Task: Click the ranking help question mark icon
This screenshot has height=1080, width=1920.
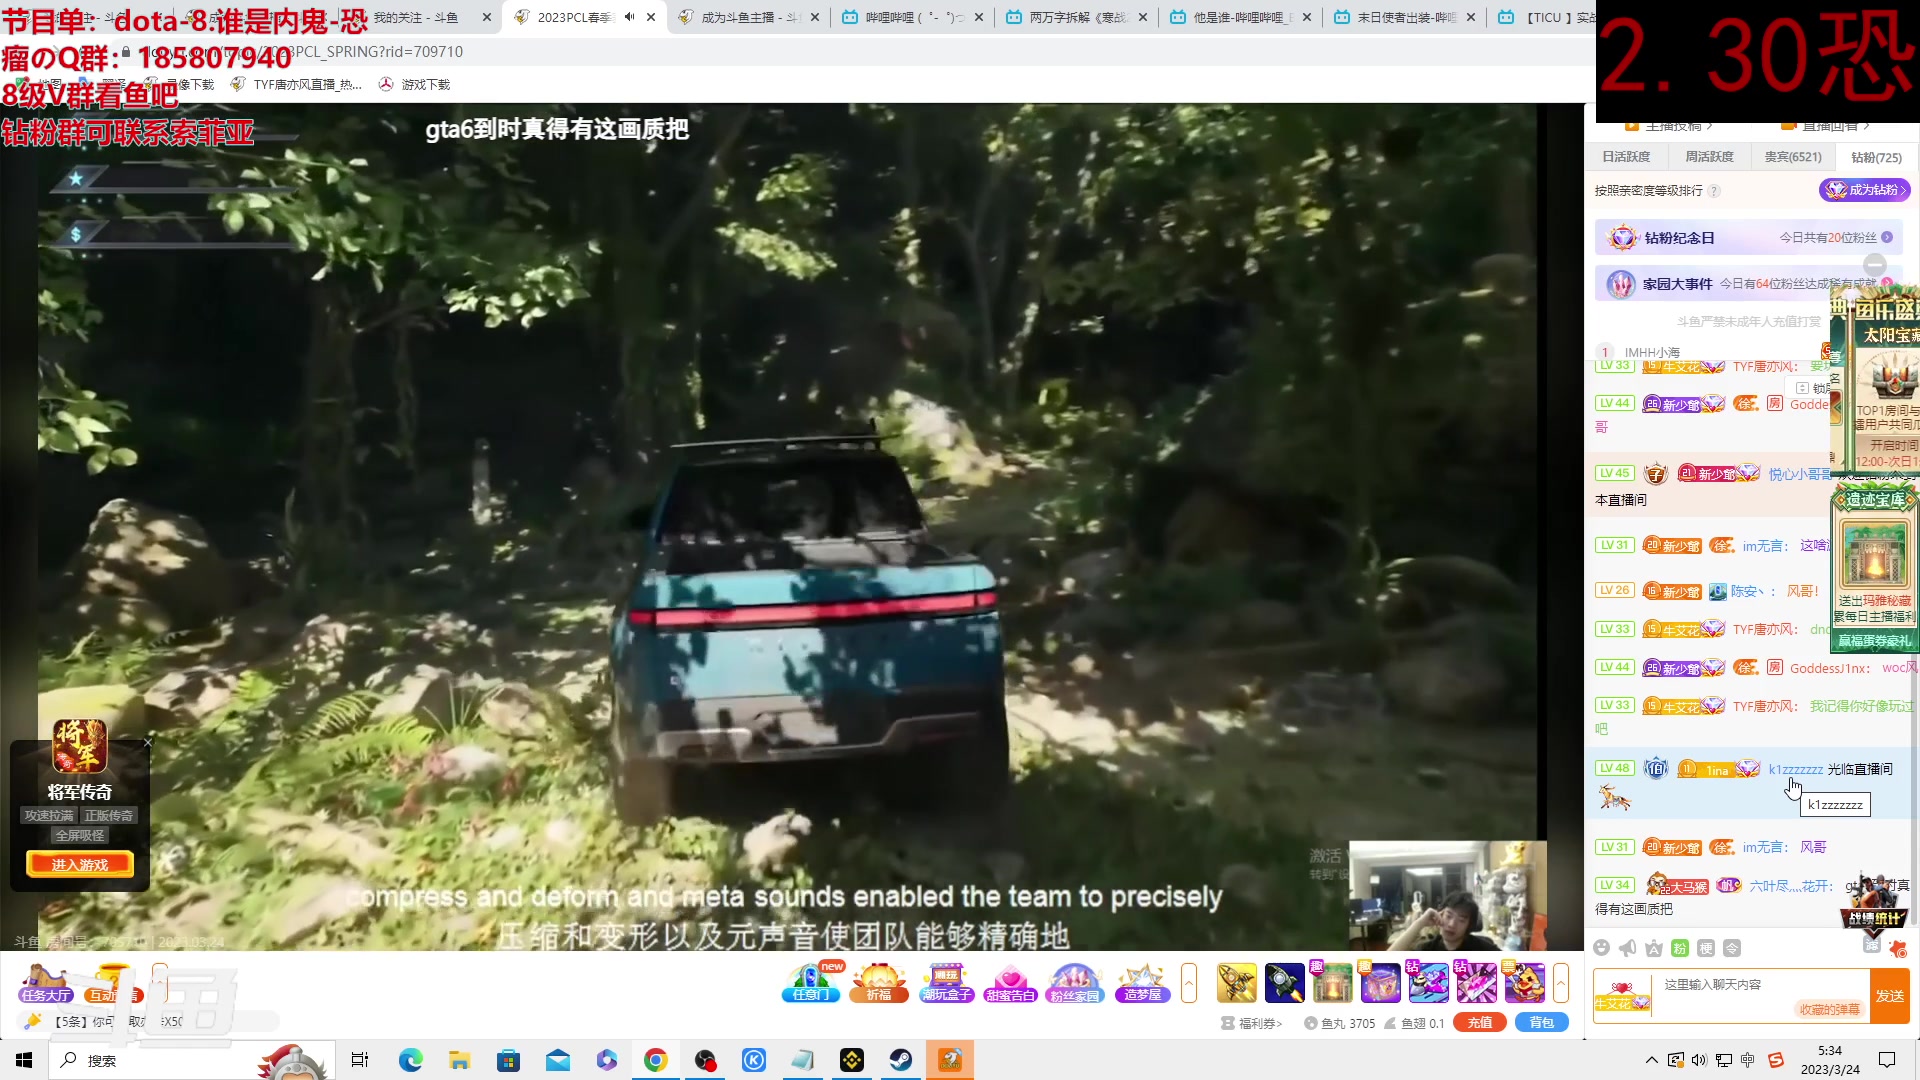Action: (x=1714, y=191)
